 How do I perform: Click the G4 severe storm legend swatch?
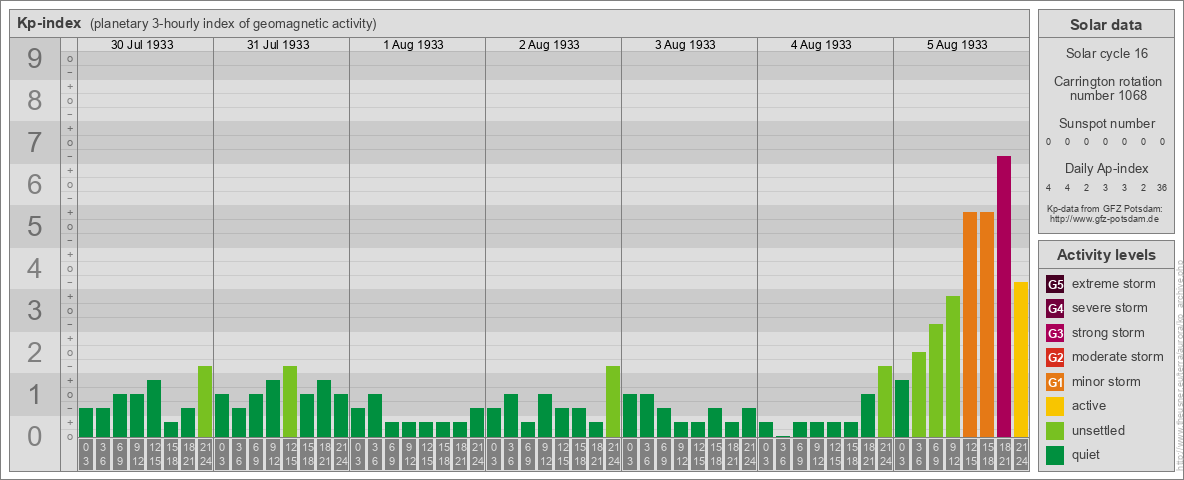click(x=1055, y=309)
